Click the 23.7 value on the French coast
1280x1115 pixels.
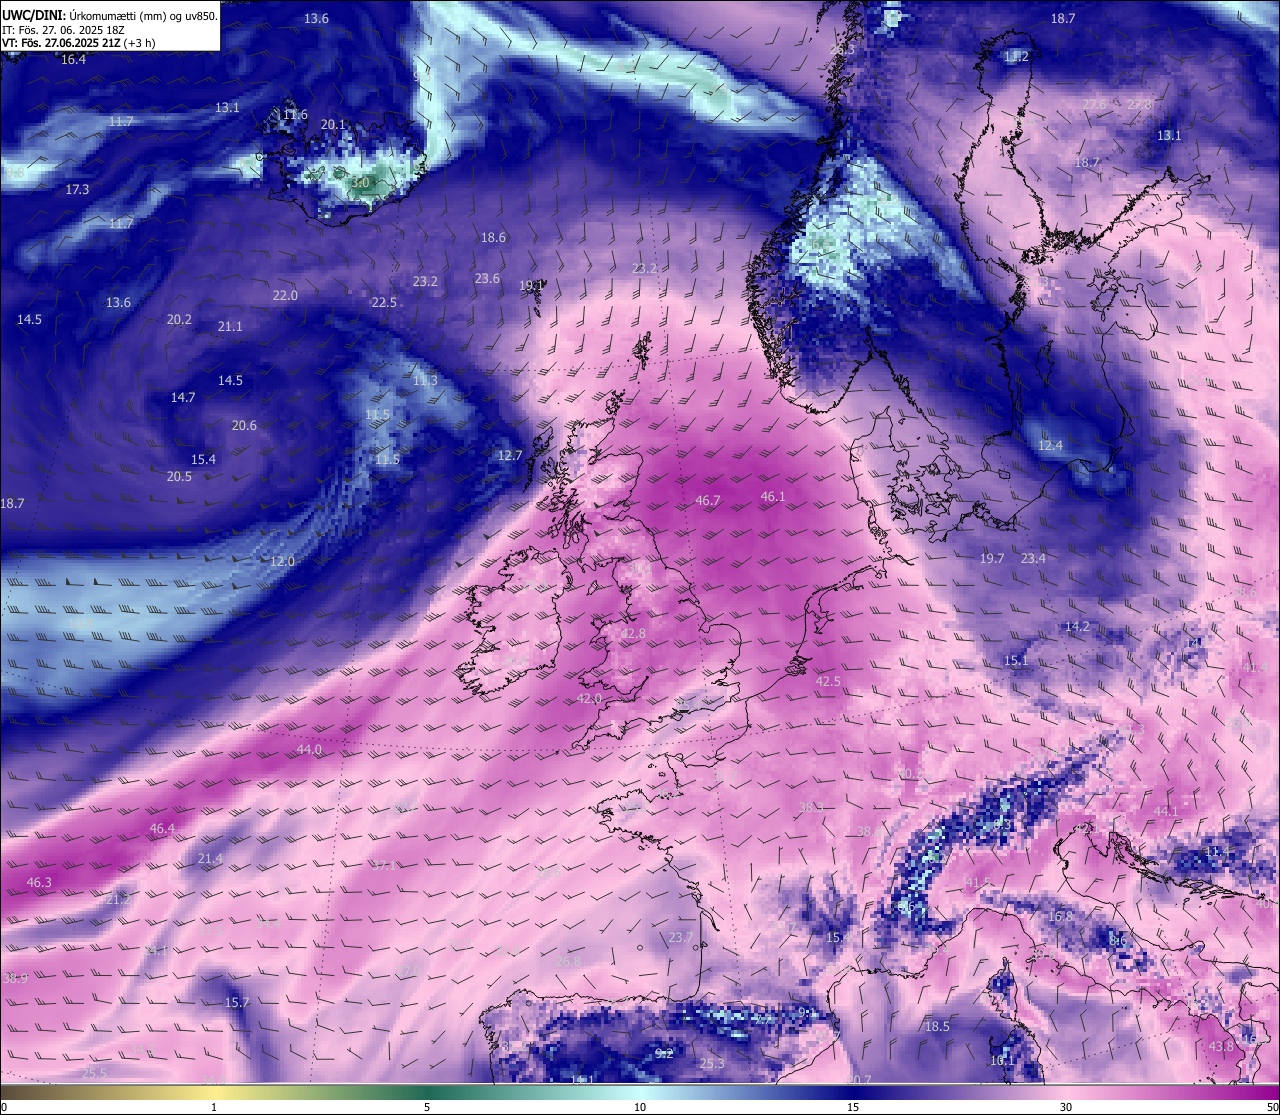(680, 938)
